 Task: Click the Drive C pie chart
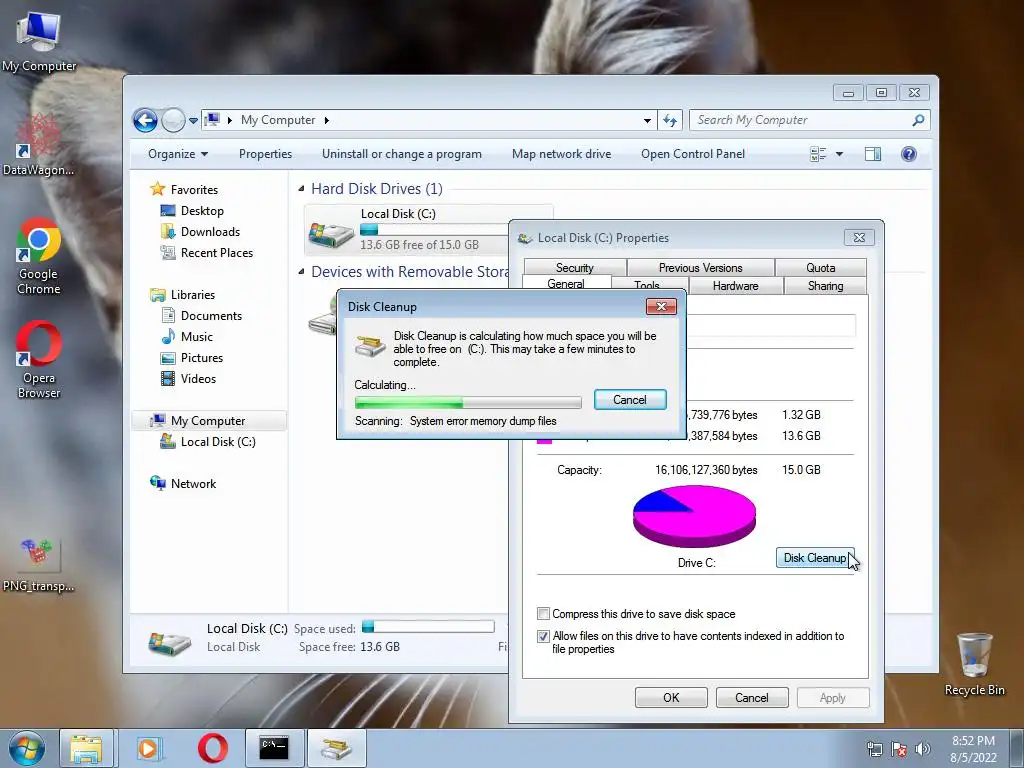(694, 516)
